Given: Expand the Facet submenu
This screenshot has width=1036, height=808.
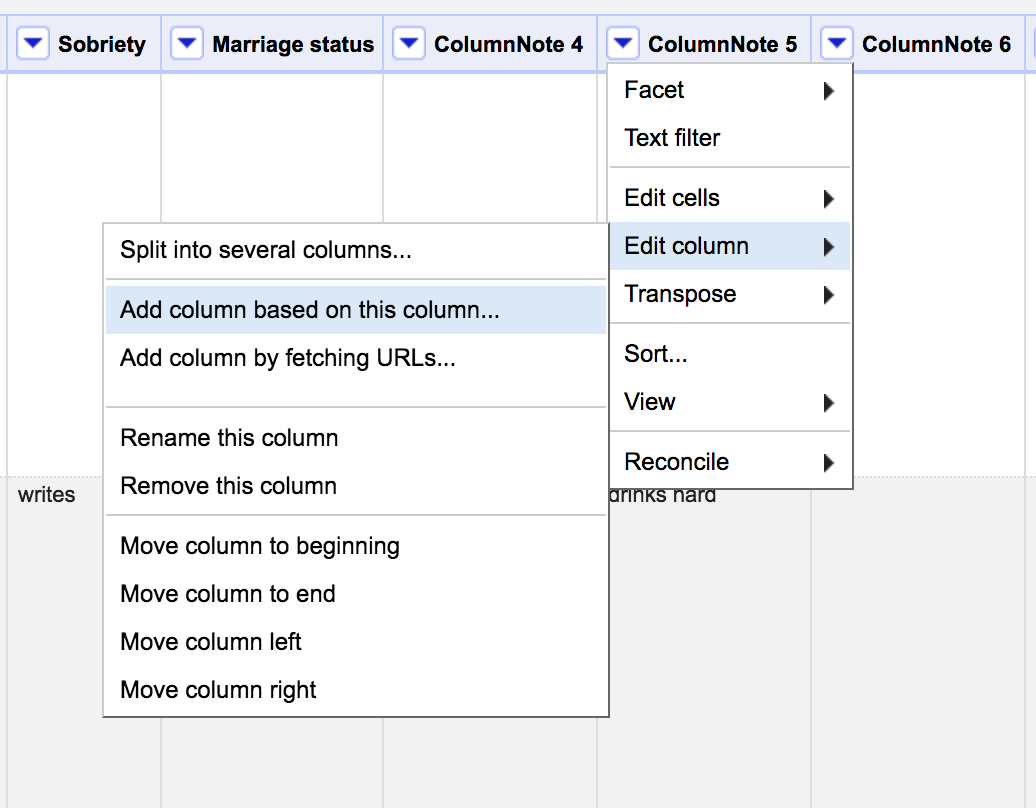Looking at the screenshot, I should [x=729, y=90].
